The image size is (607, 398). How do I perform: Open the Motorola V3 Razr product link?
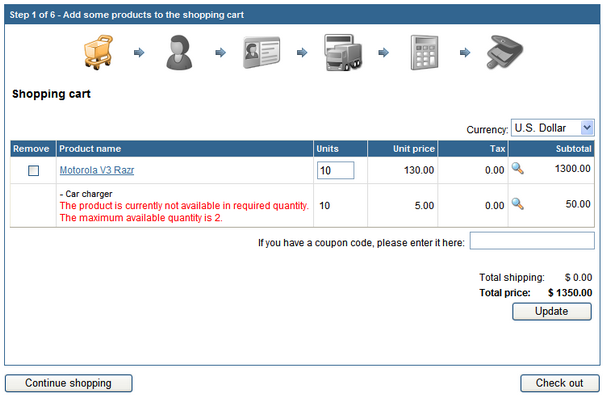[x=97, y=170]
